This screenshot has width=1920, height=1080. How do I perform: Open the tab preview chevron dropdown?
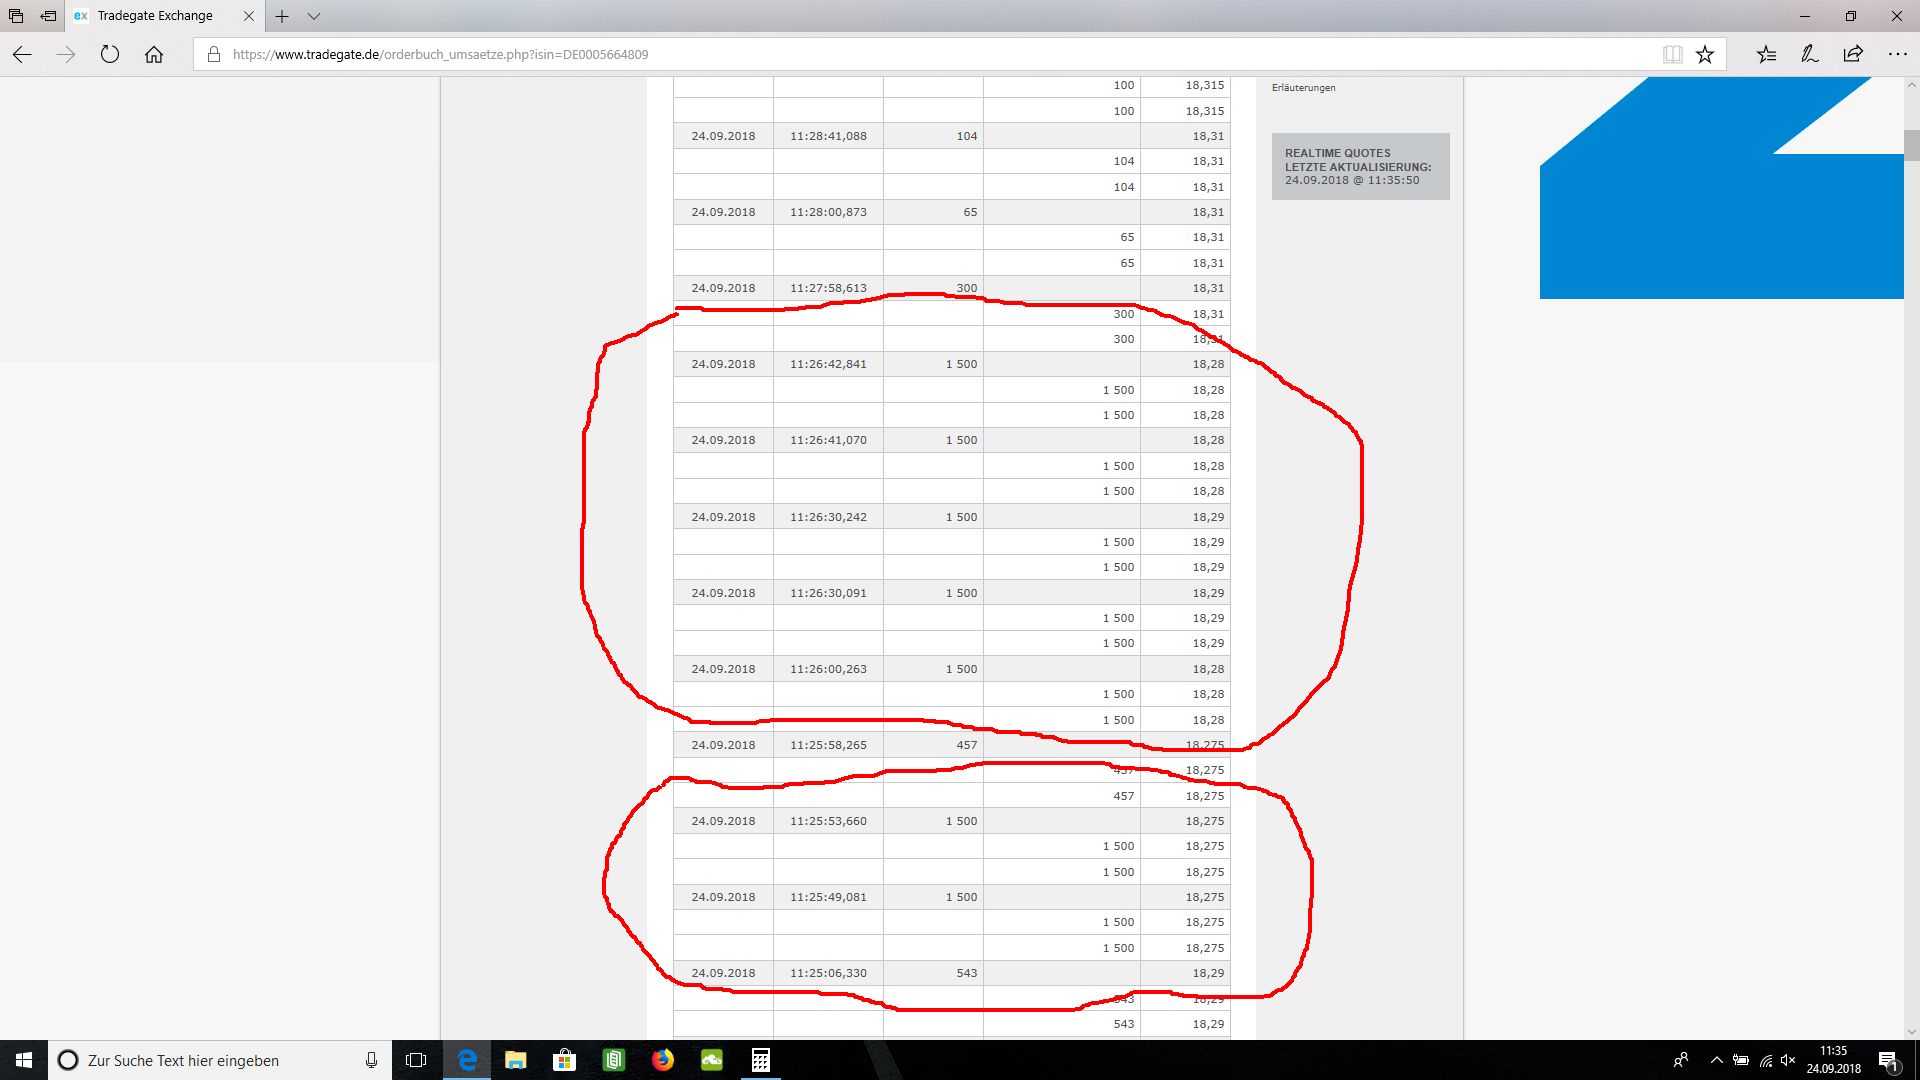coord(314,16)
